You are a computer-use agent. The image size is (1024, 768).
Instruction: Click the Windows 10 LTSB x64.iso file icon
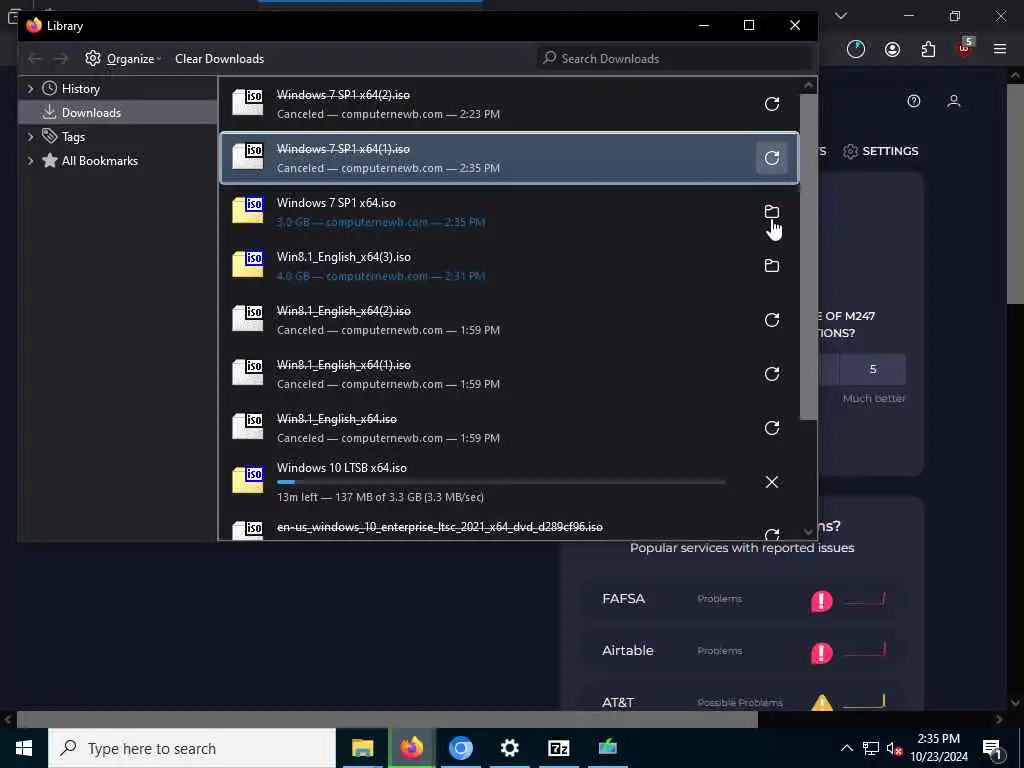click(x=248, y=480)
